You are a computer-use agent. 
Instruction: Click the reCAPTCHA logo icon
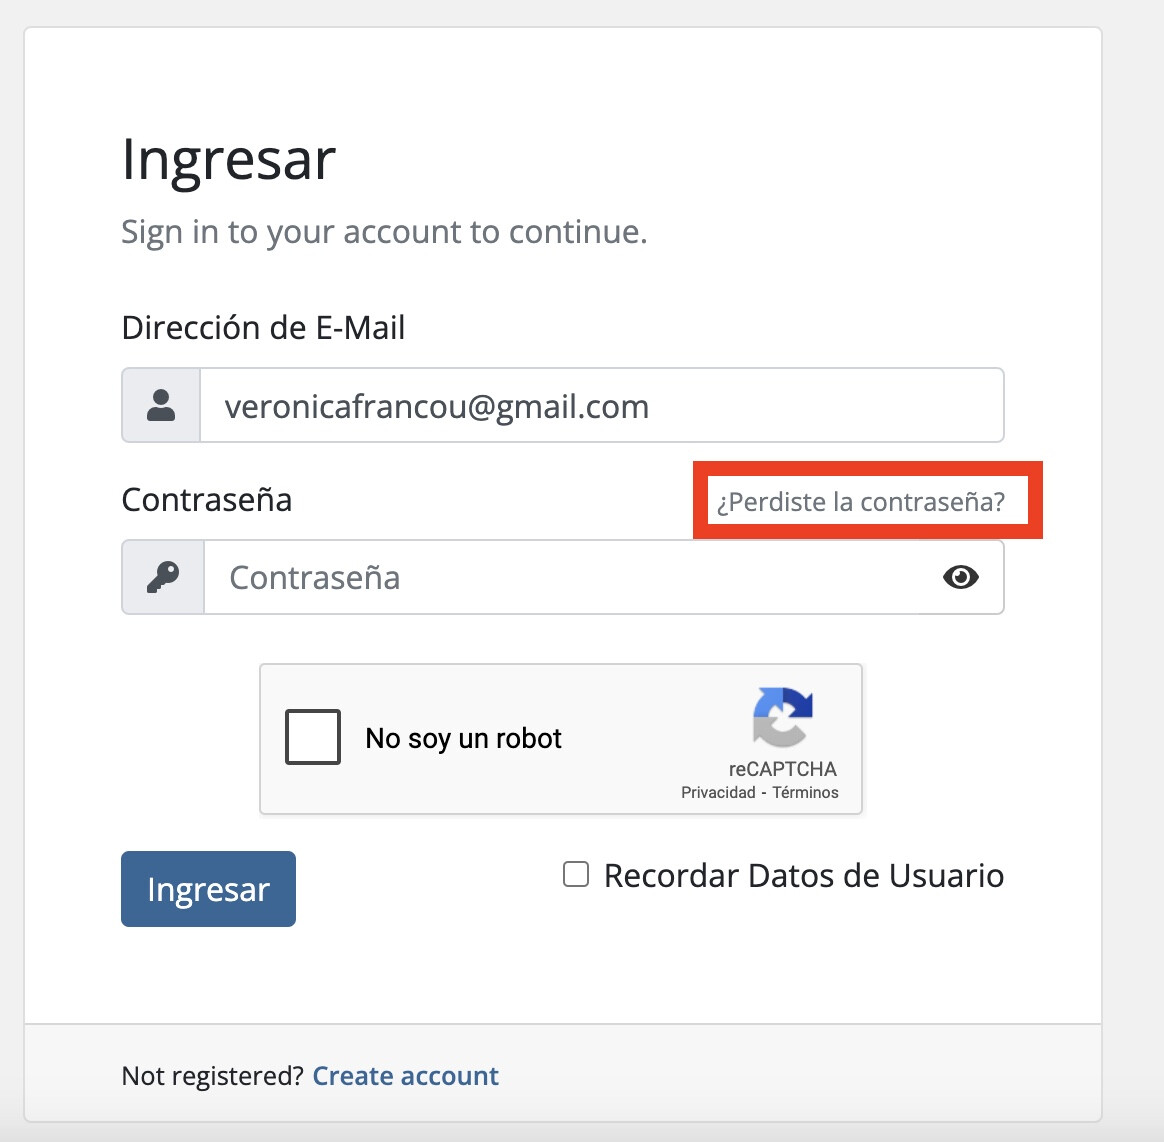tap(782, 717)
